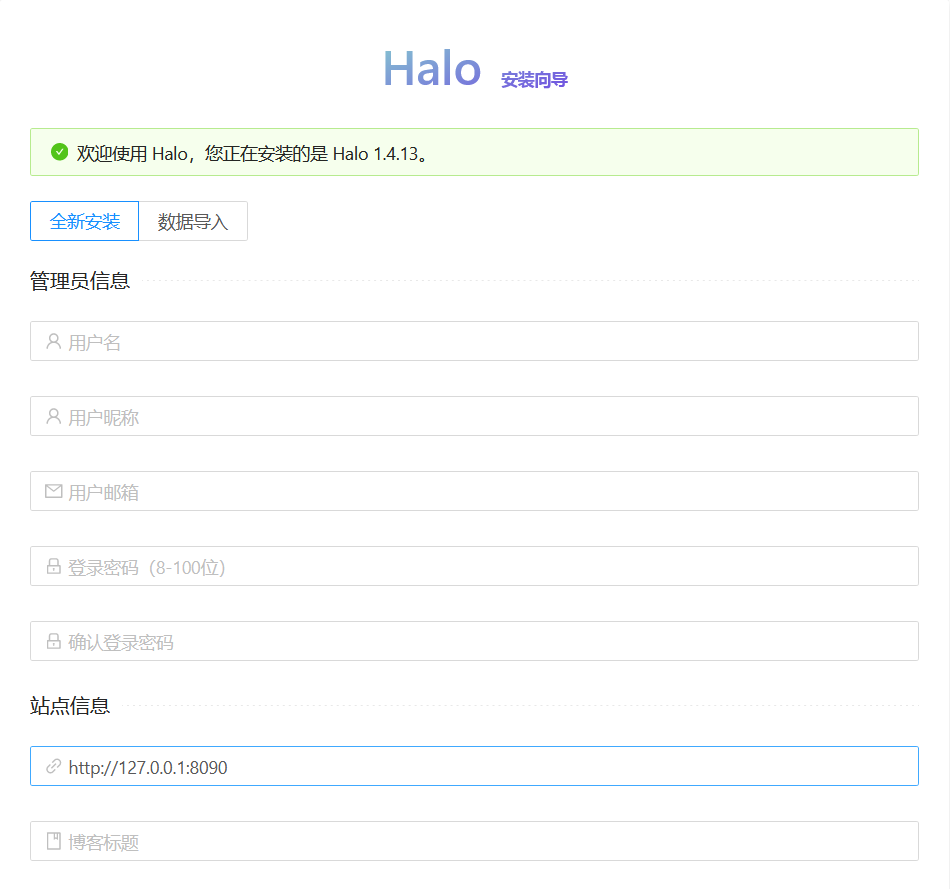
Task: Focus the 登录密码 (8-100位) field
Action: [474, 566]
